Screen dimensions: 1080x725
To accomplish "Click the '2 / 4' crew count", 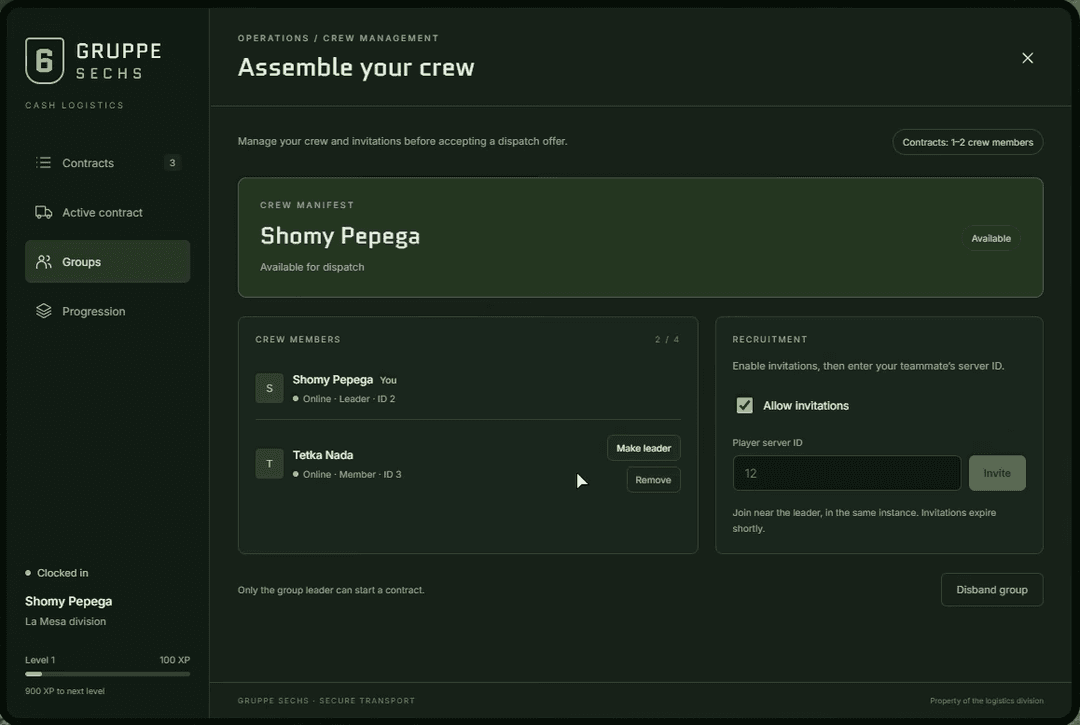I will tap(667, 339).
